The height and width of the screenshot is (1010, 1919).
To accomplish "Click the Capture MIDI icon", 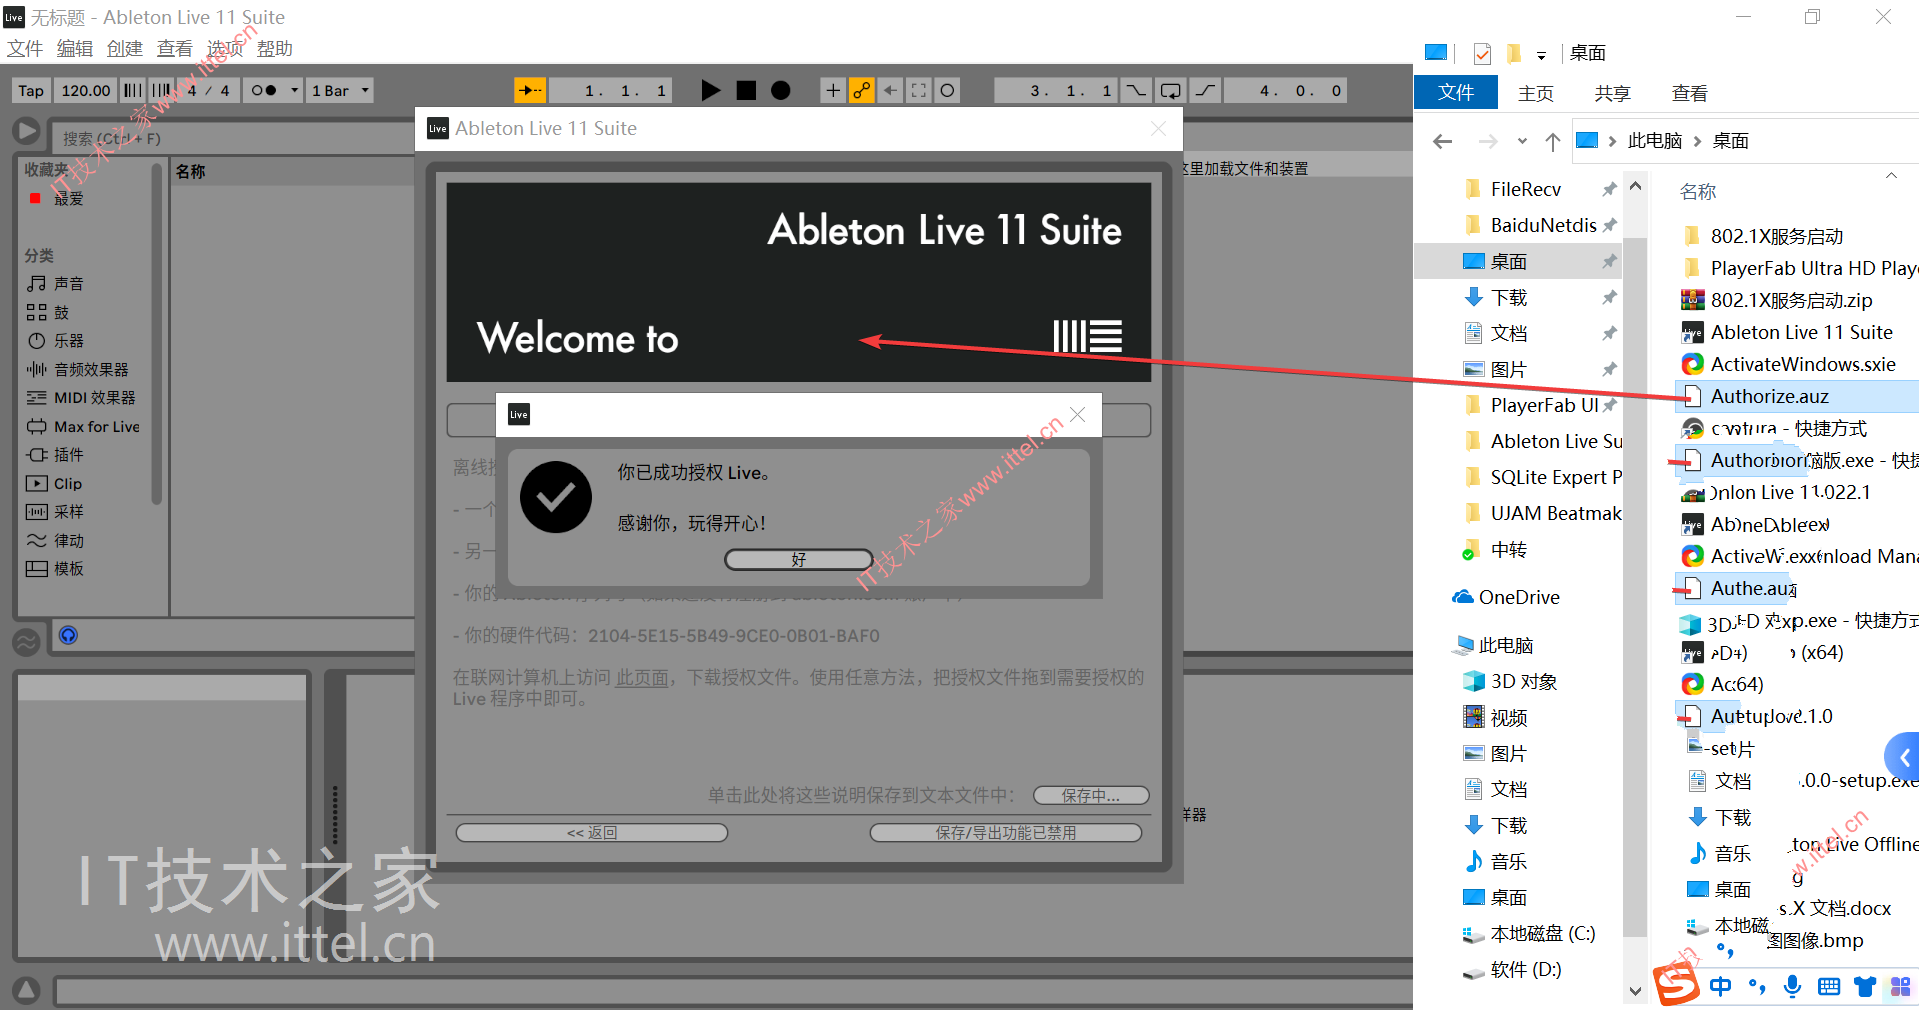I will 919,90.
